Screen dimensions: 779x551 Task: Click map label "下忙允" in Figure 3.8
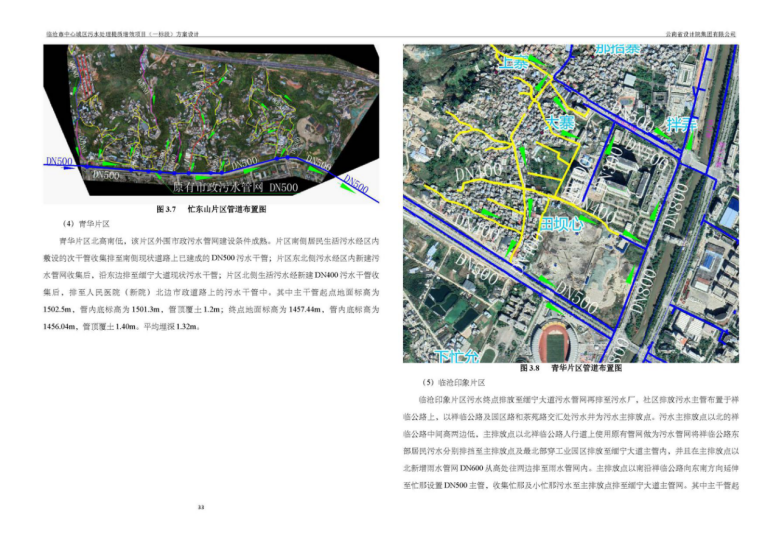[x=456, y=356]
